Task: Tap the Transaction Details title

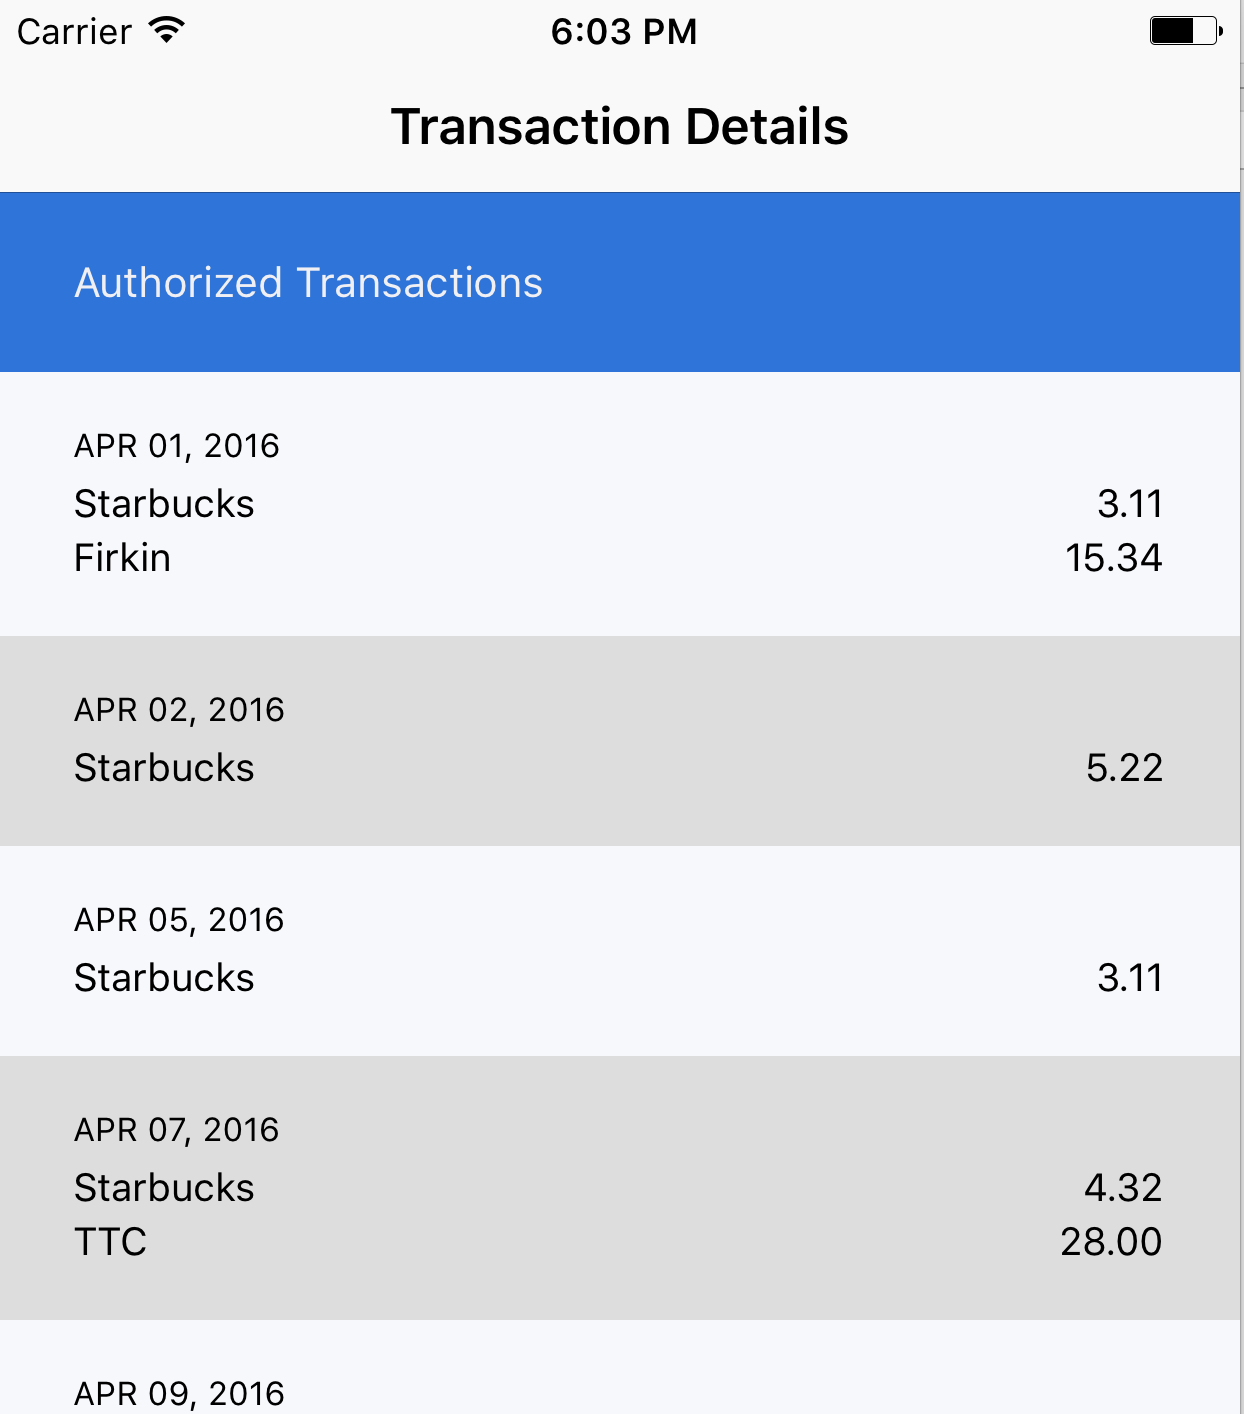Action: 620,127
